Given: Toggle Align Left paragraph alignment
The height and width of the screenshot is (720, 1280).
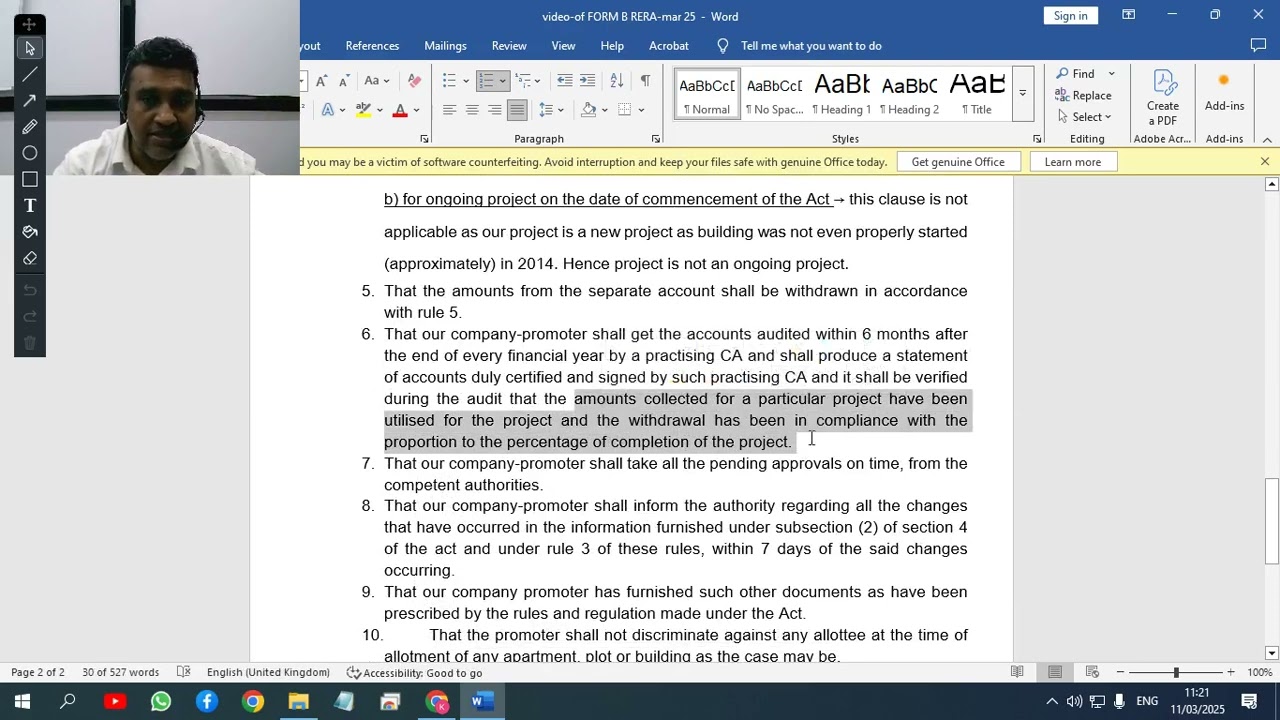Looking at the screenshot, I should click(449, 110).
